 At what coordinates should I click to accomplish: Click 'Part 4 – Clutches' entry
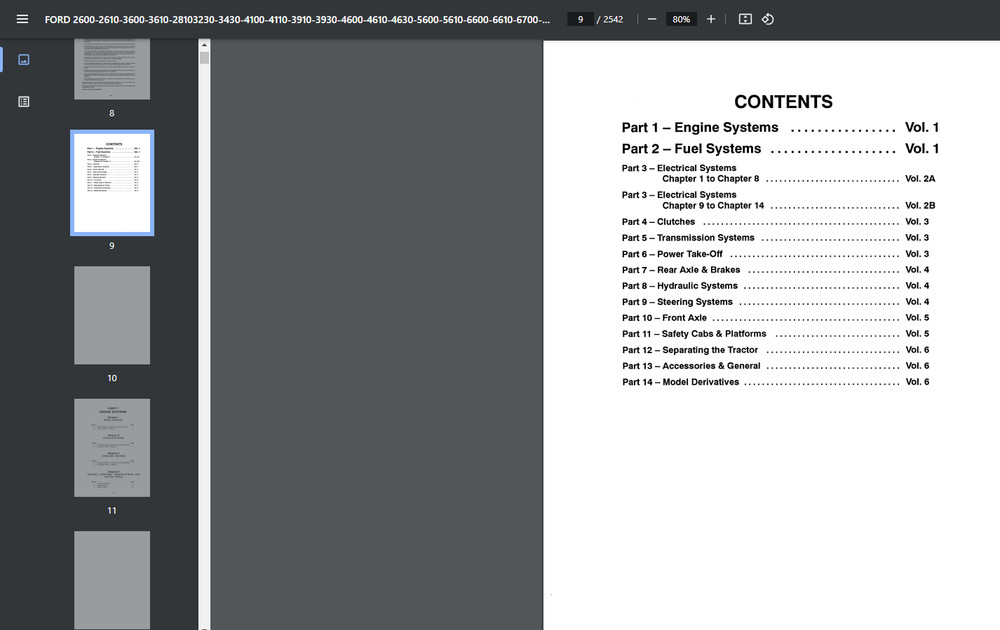click(658, 222)
